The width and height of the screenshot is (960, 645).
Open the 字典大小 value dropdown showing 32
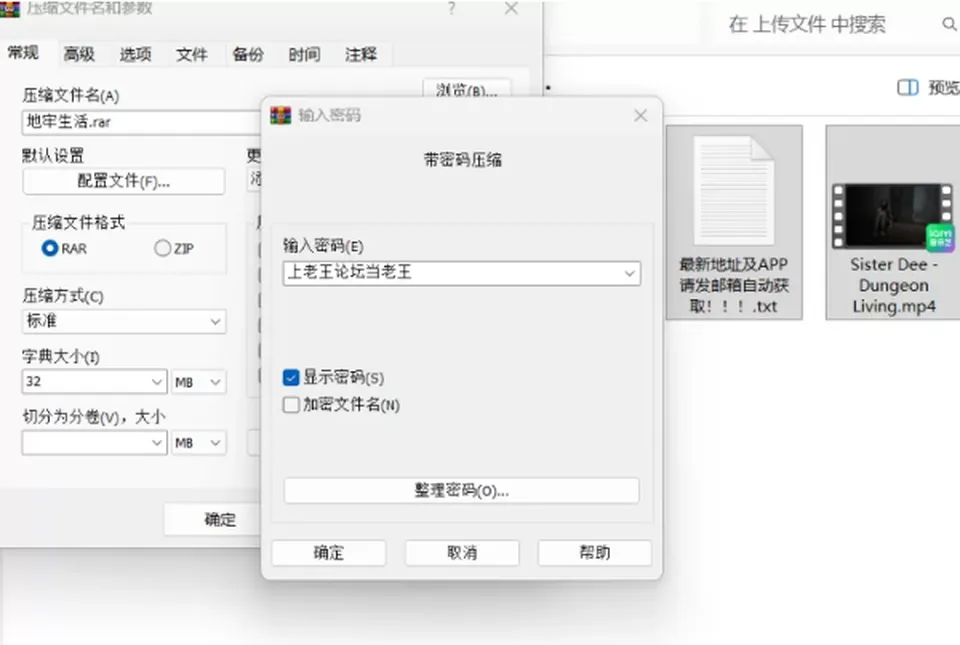(94, 382)
